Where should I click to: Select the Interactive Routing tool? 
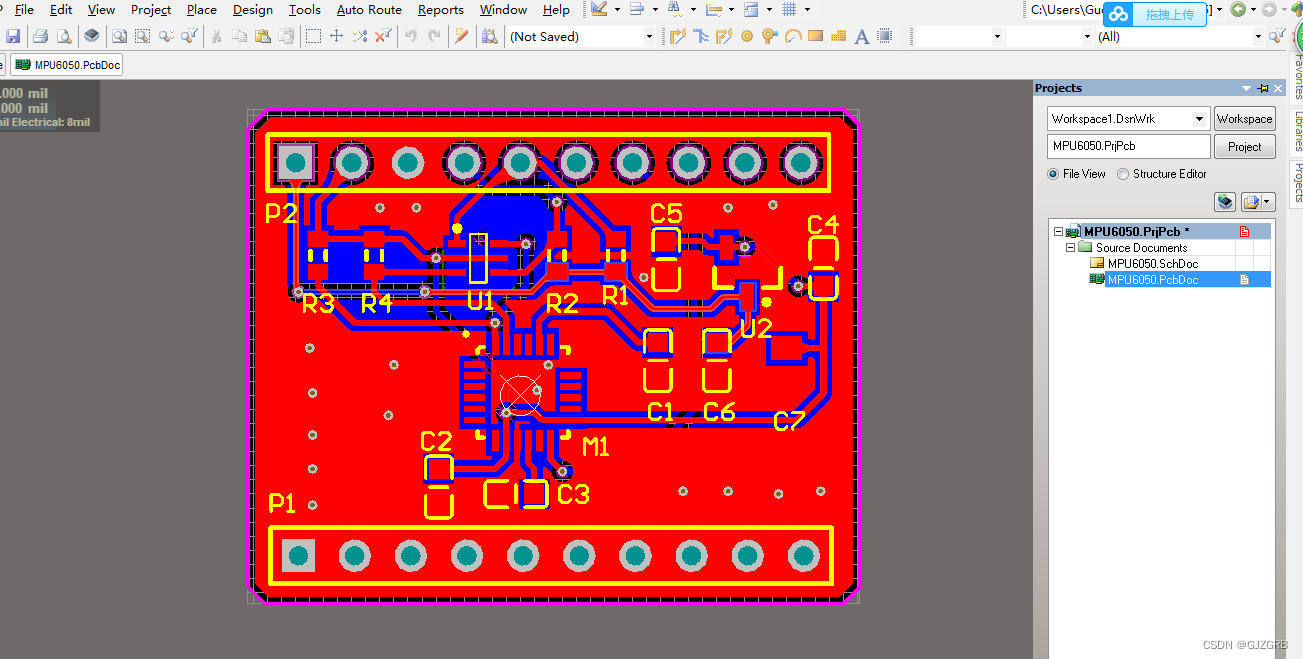(678, 36)
